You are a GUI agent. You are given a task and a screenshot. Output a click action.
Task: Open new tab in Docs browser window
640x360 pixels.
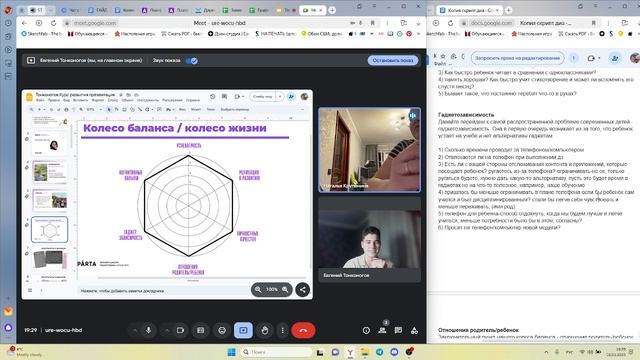tap(509, 10)
